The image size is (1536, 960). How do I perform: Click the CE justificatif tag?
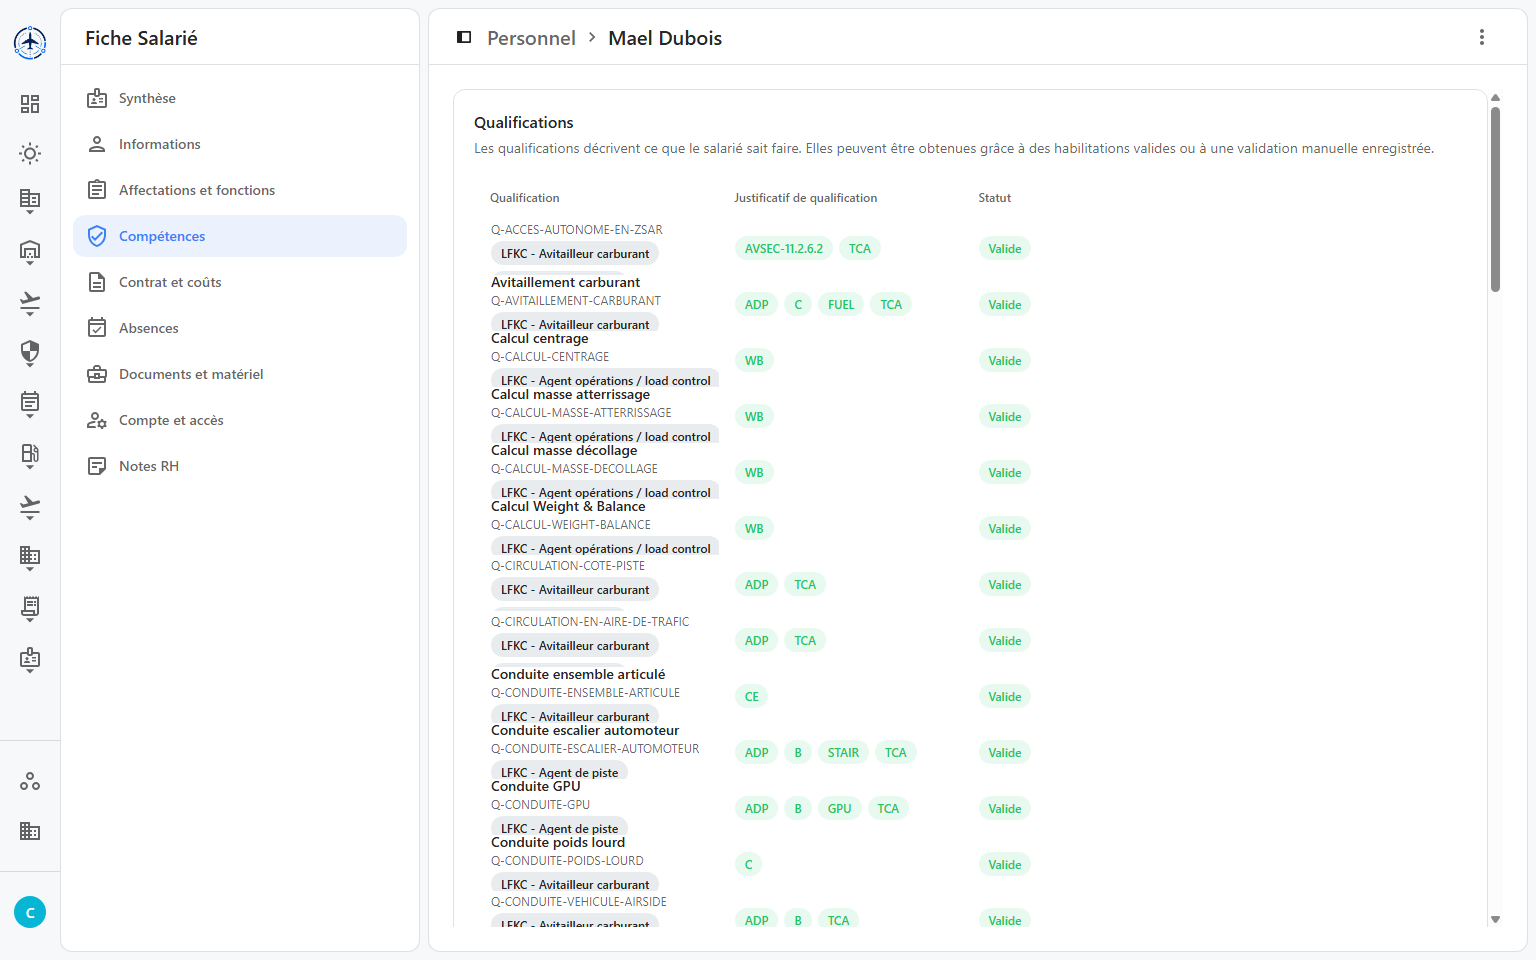point(752,697)
